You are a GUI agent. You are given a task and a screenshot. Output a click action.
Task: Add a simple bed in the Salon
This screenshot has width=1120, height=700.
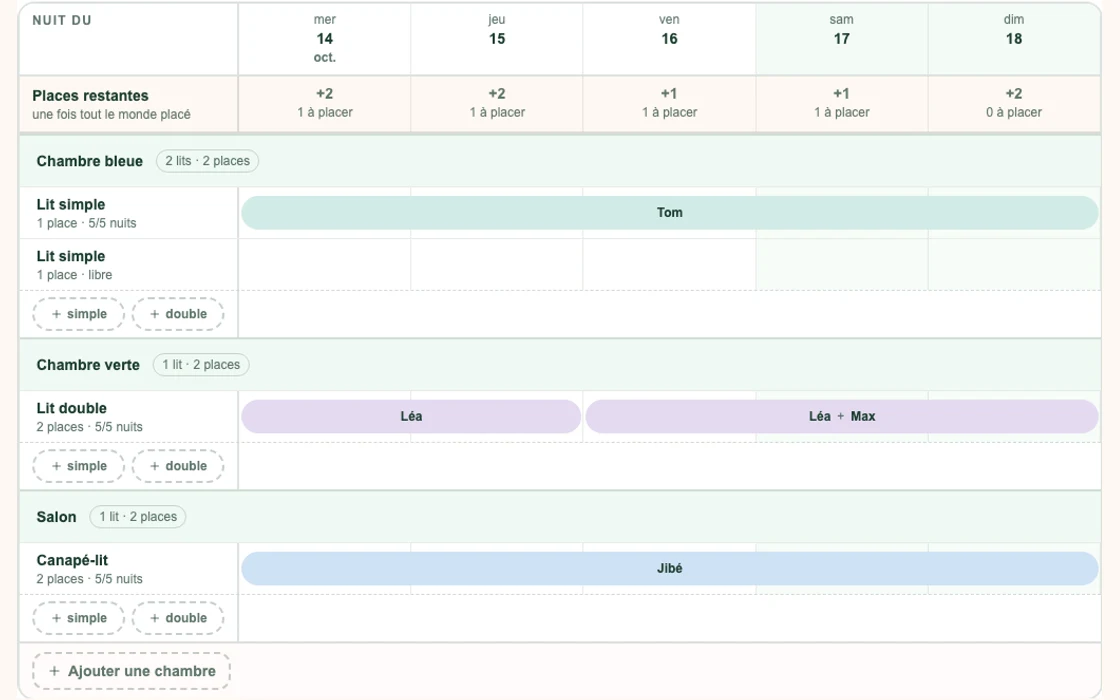pos(79,619)
